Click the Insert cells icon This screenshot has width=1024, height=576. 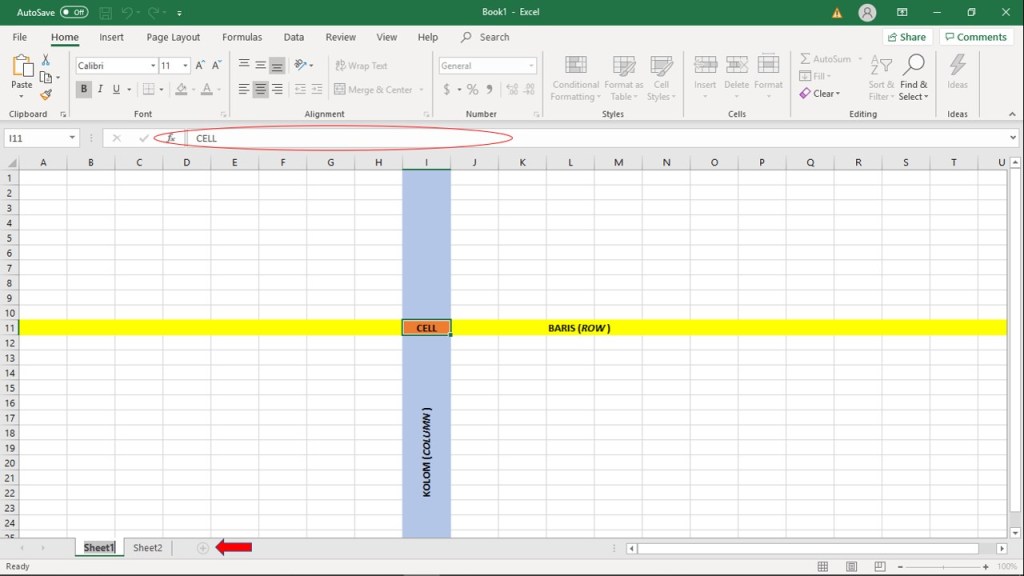[x=705, y=66]
